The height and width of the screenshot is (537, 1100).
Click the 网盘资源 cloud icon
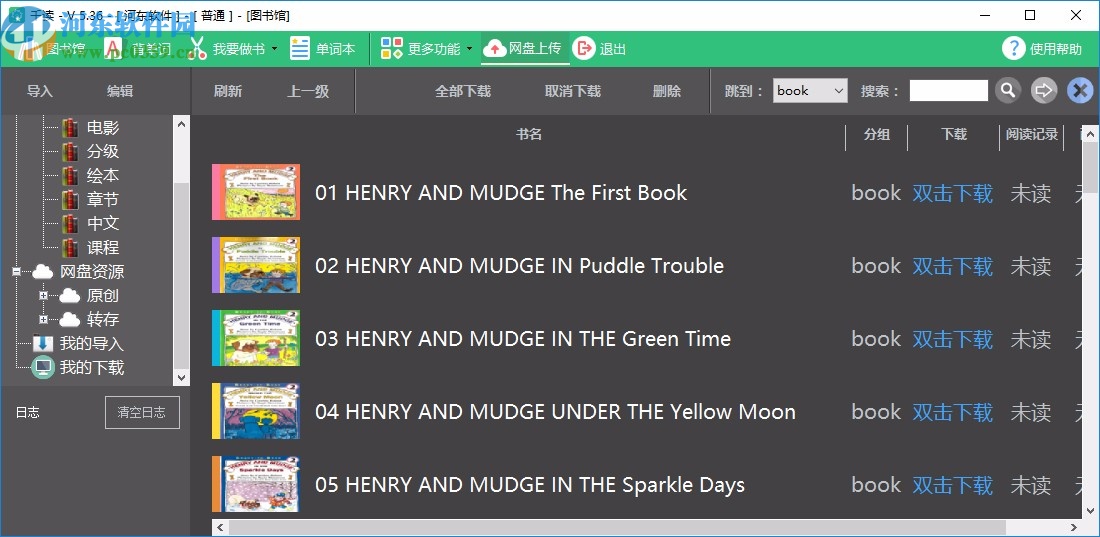coord(43,272)
